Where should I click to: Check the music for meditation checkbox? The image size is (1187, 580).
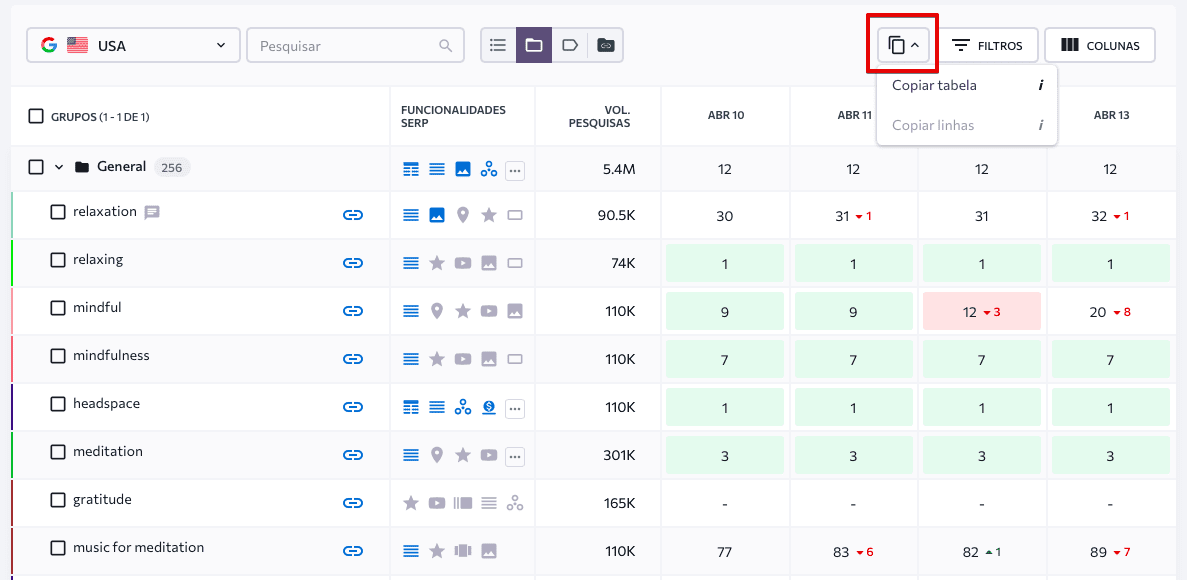[x=58, y=548]
